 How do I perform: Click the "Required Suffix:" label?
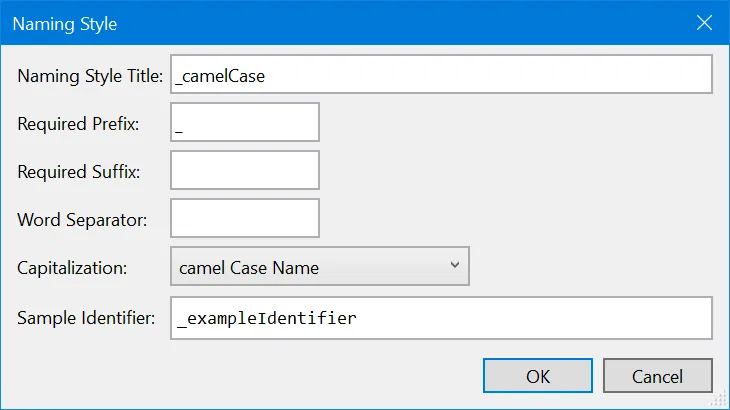point(78,172)
